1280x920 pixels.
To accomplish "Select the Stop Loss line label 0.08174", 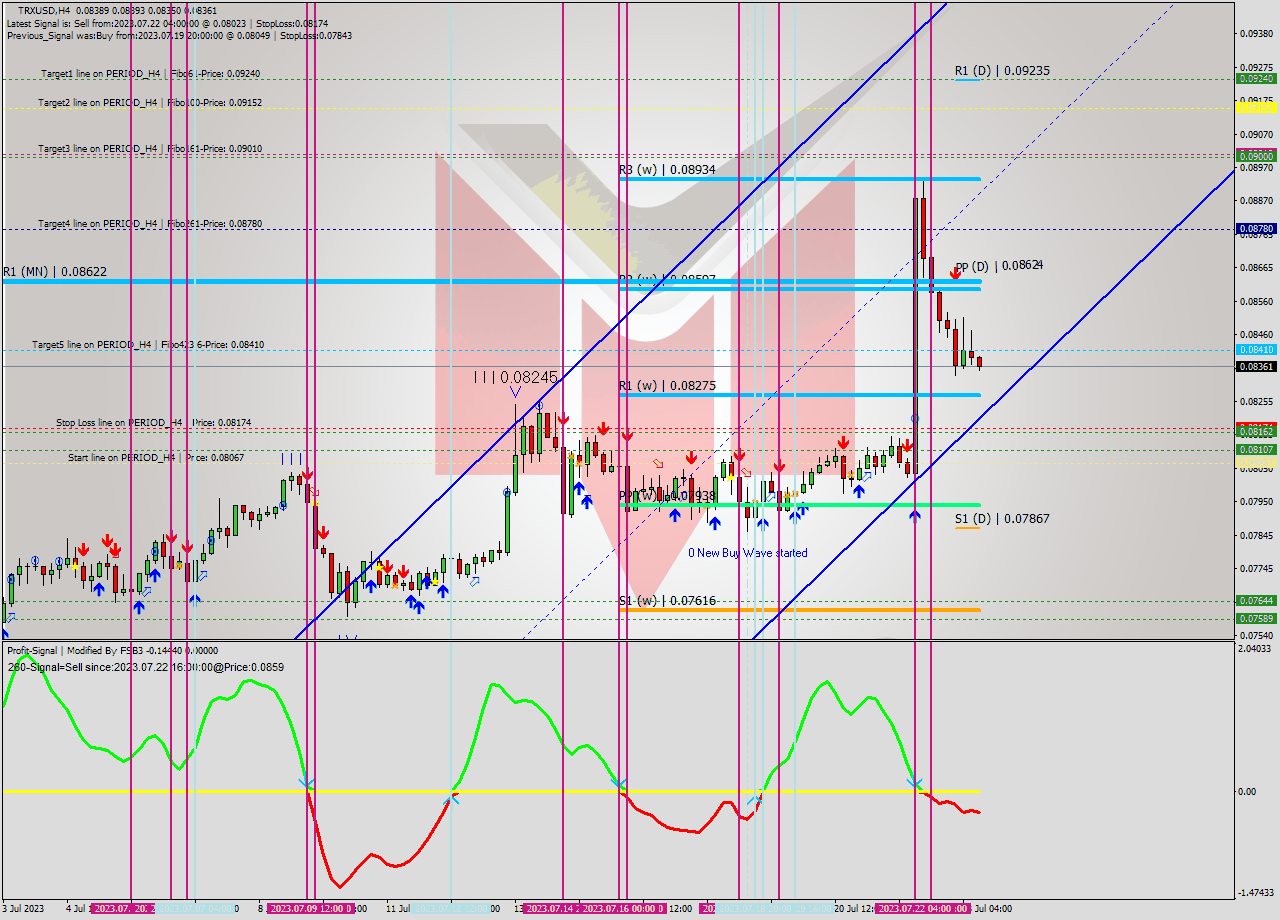I will (x=153, y=423).
